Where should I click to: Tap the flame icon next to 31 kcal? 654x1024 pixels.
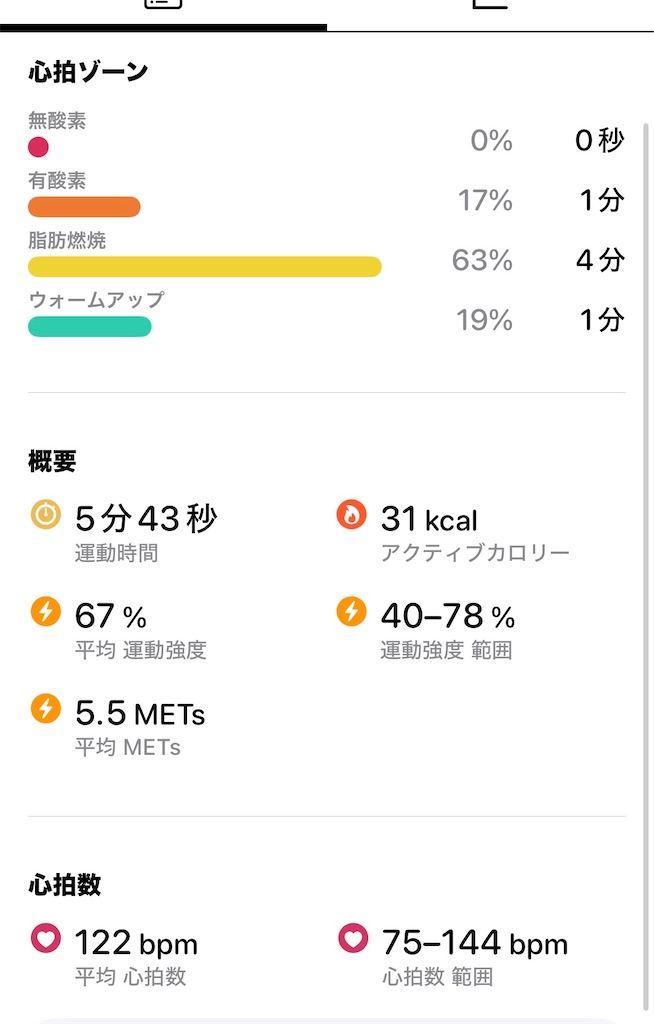click(352, 515)
